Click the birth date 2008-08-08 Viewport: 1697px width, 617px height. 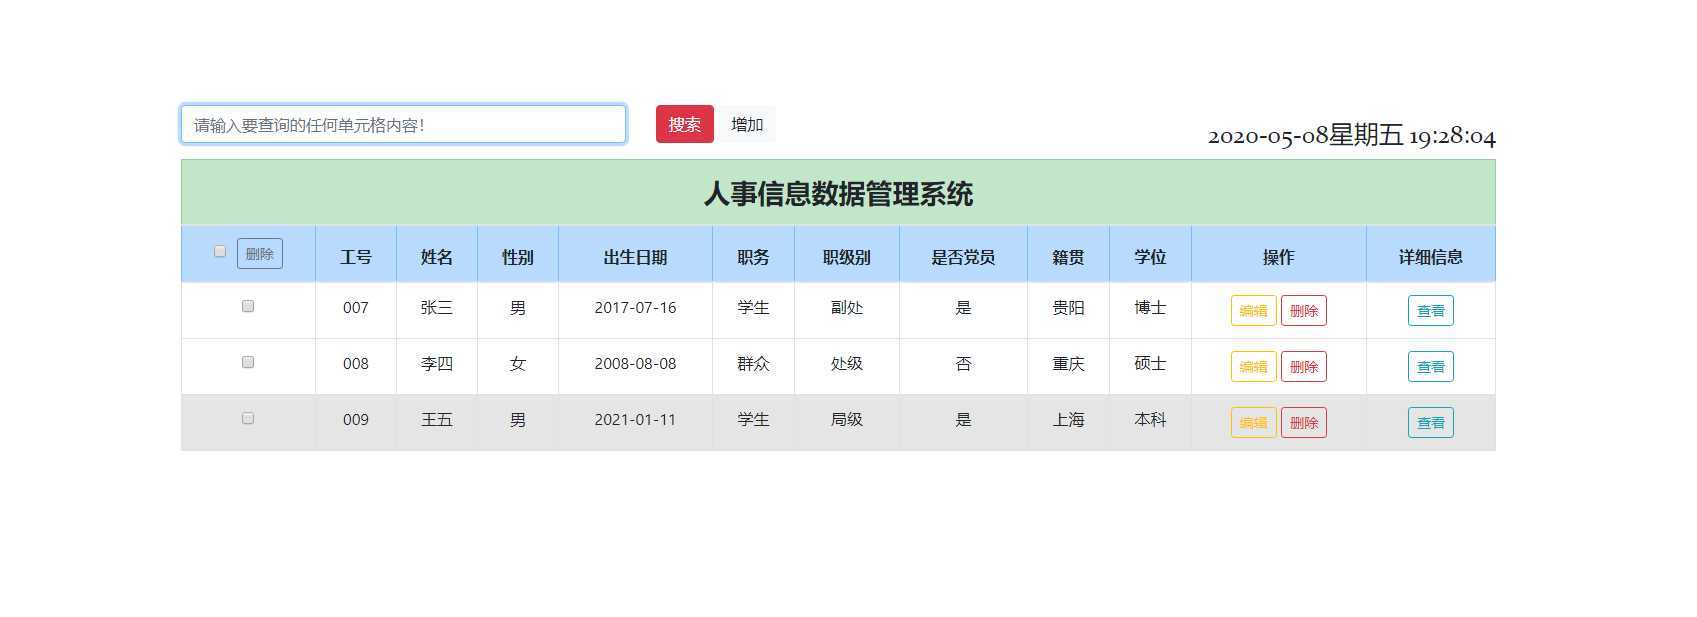coord(635,364)
